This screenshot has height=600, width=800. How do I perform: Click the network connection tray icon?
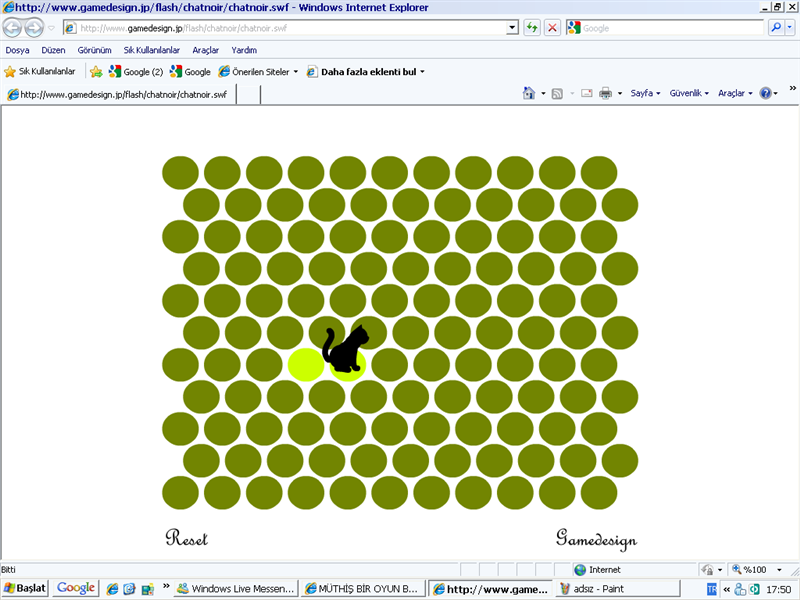[x=740, y=589]
